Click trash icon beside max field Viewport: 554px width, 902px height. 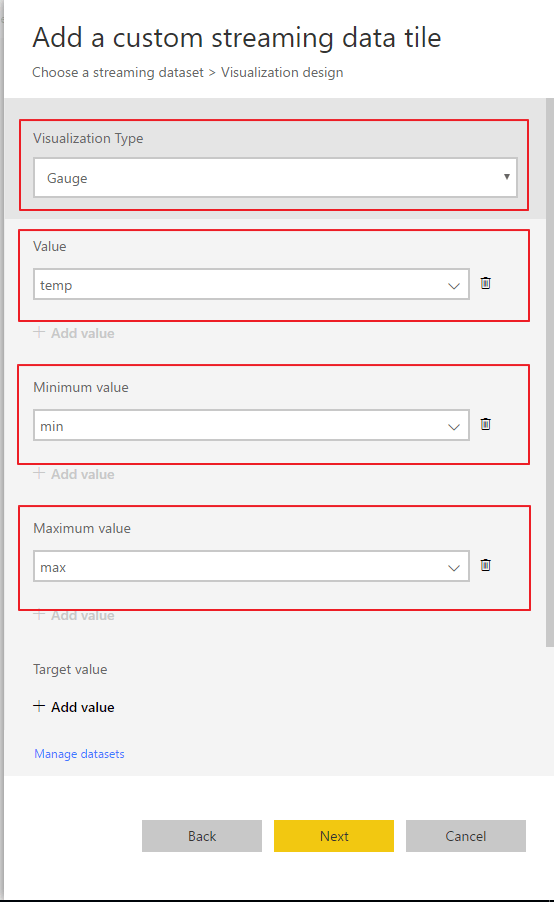click(486, 565)
